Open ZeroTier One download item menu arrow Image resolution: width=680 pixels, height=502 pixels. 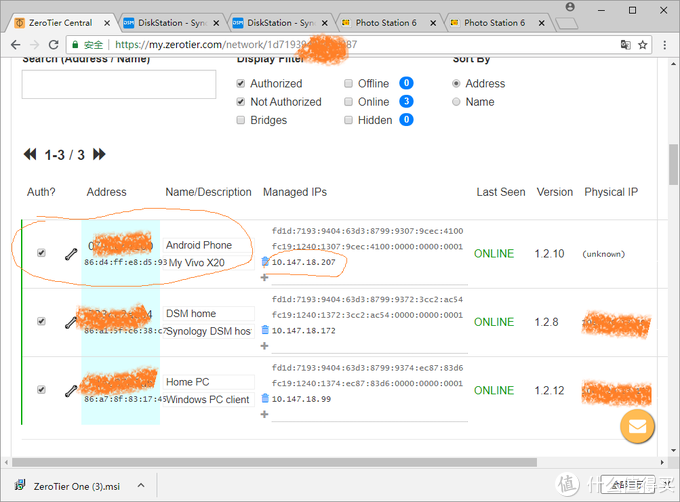tap(140, 485)
